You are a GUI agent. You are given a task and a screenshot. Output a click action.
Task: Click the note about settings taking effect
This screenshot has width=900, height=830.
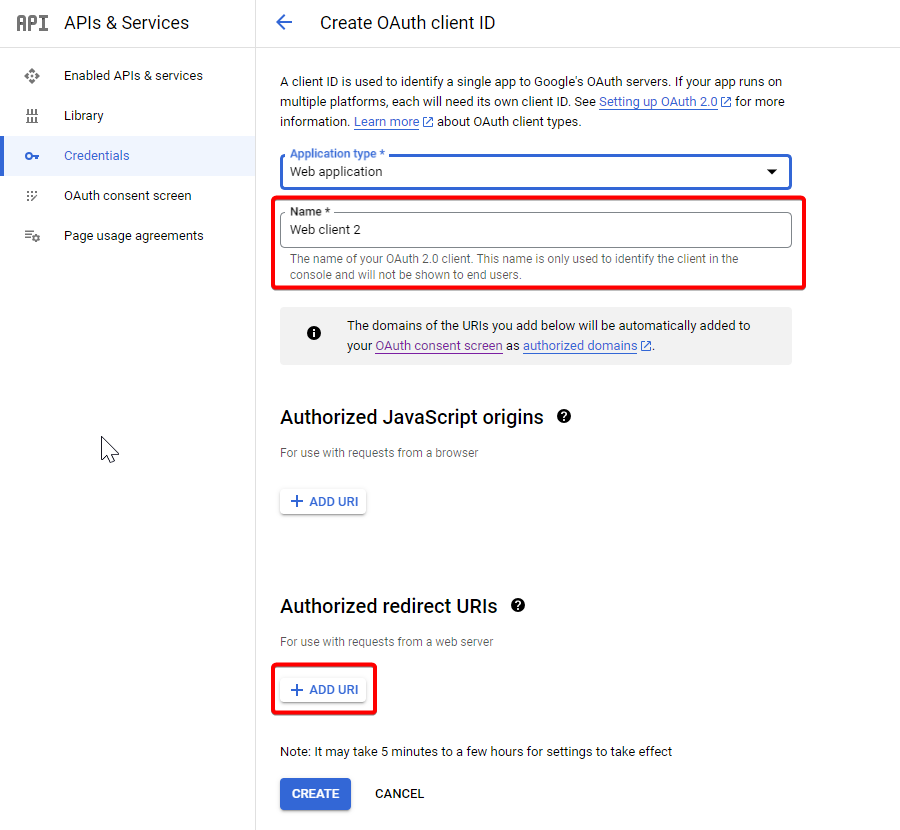476,752
